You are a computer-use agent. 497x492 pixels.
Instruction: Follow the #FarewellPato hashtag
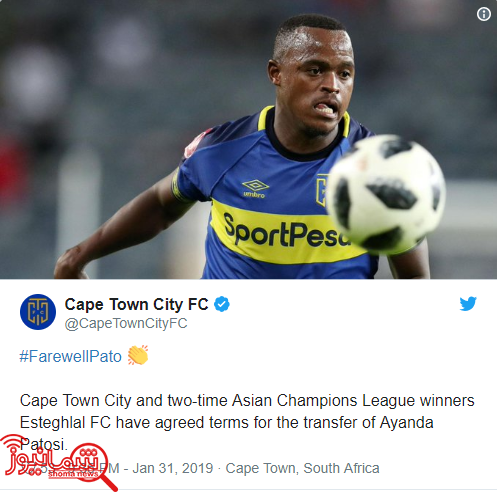tap(71, 356)
